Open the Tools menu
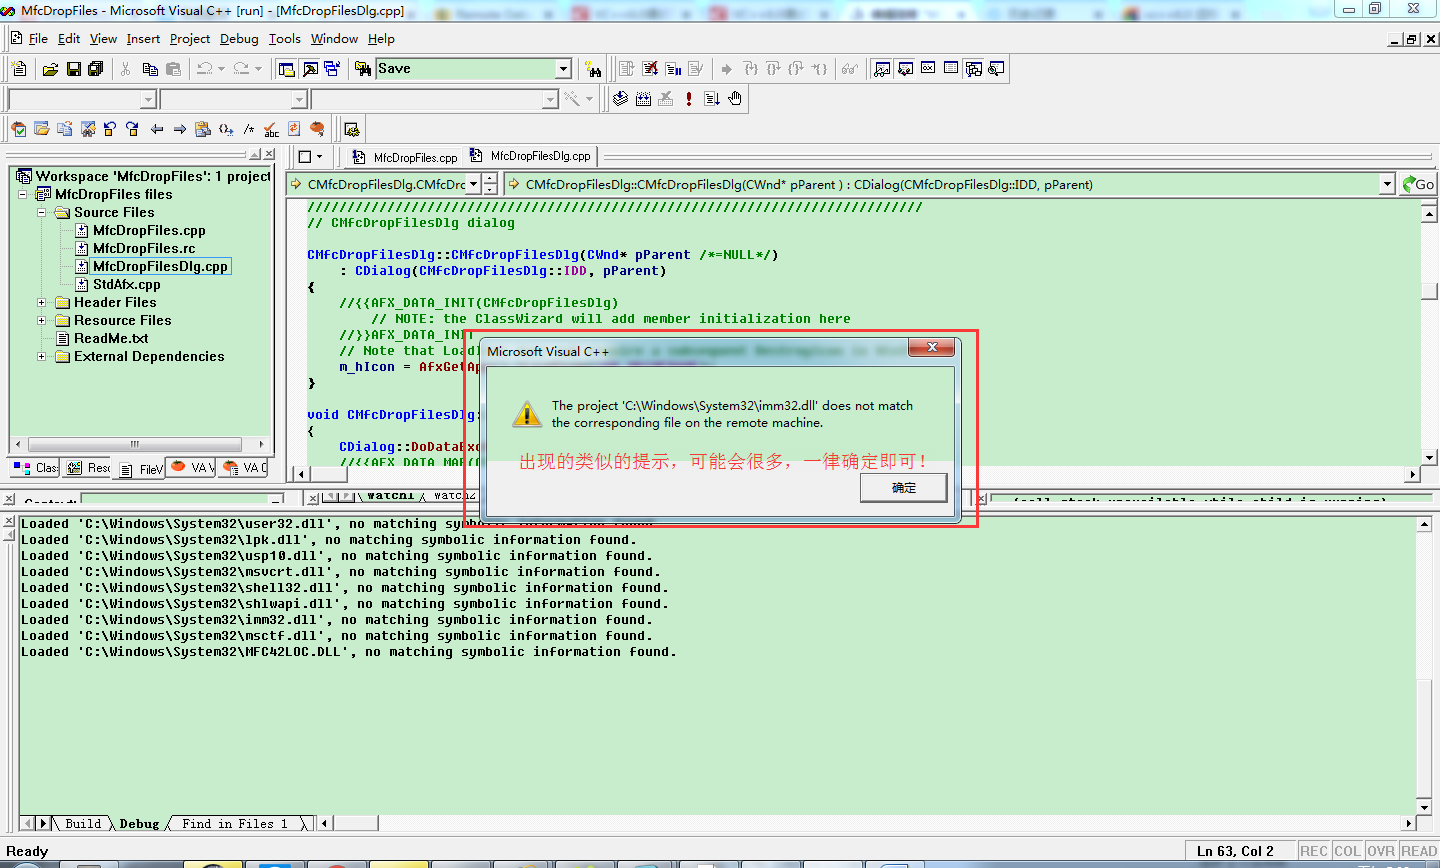 [x=285, y=39]
